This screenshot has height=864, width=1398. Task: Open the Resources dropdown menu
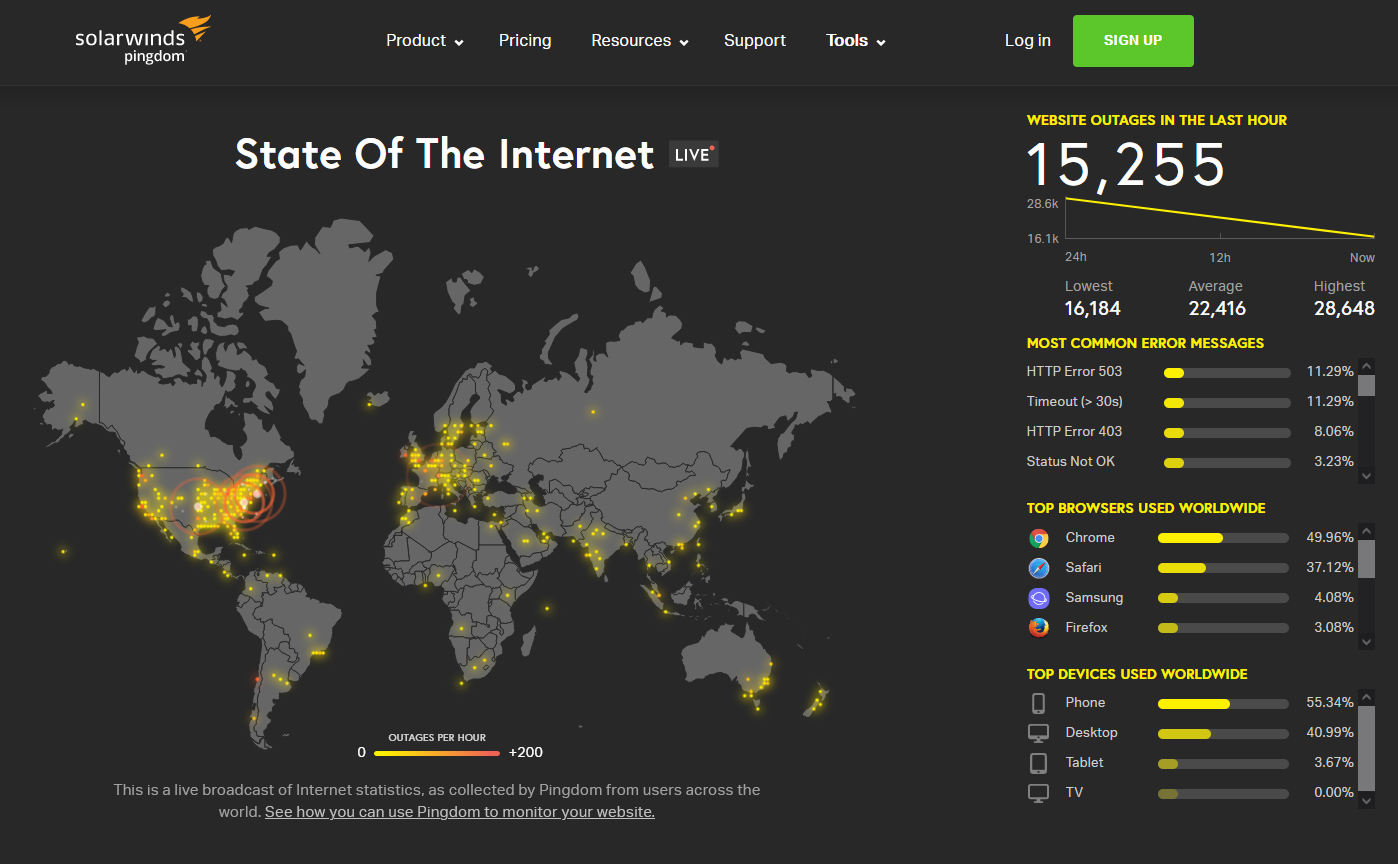(640, 41)
